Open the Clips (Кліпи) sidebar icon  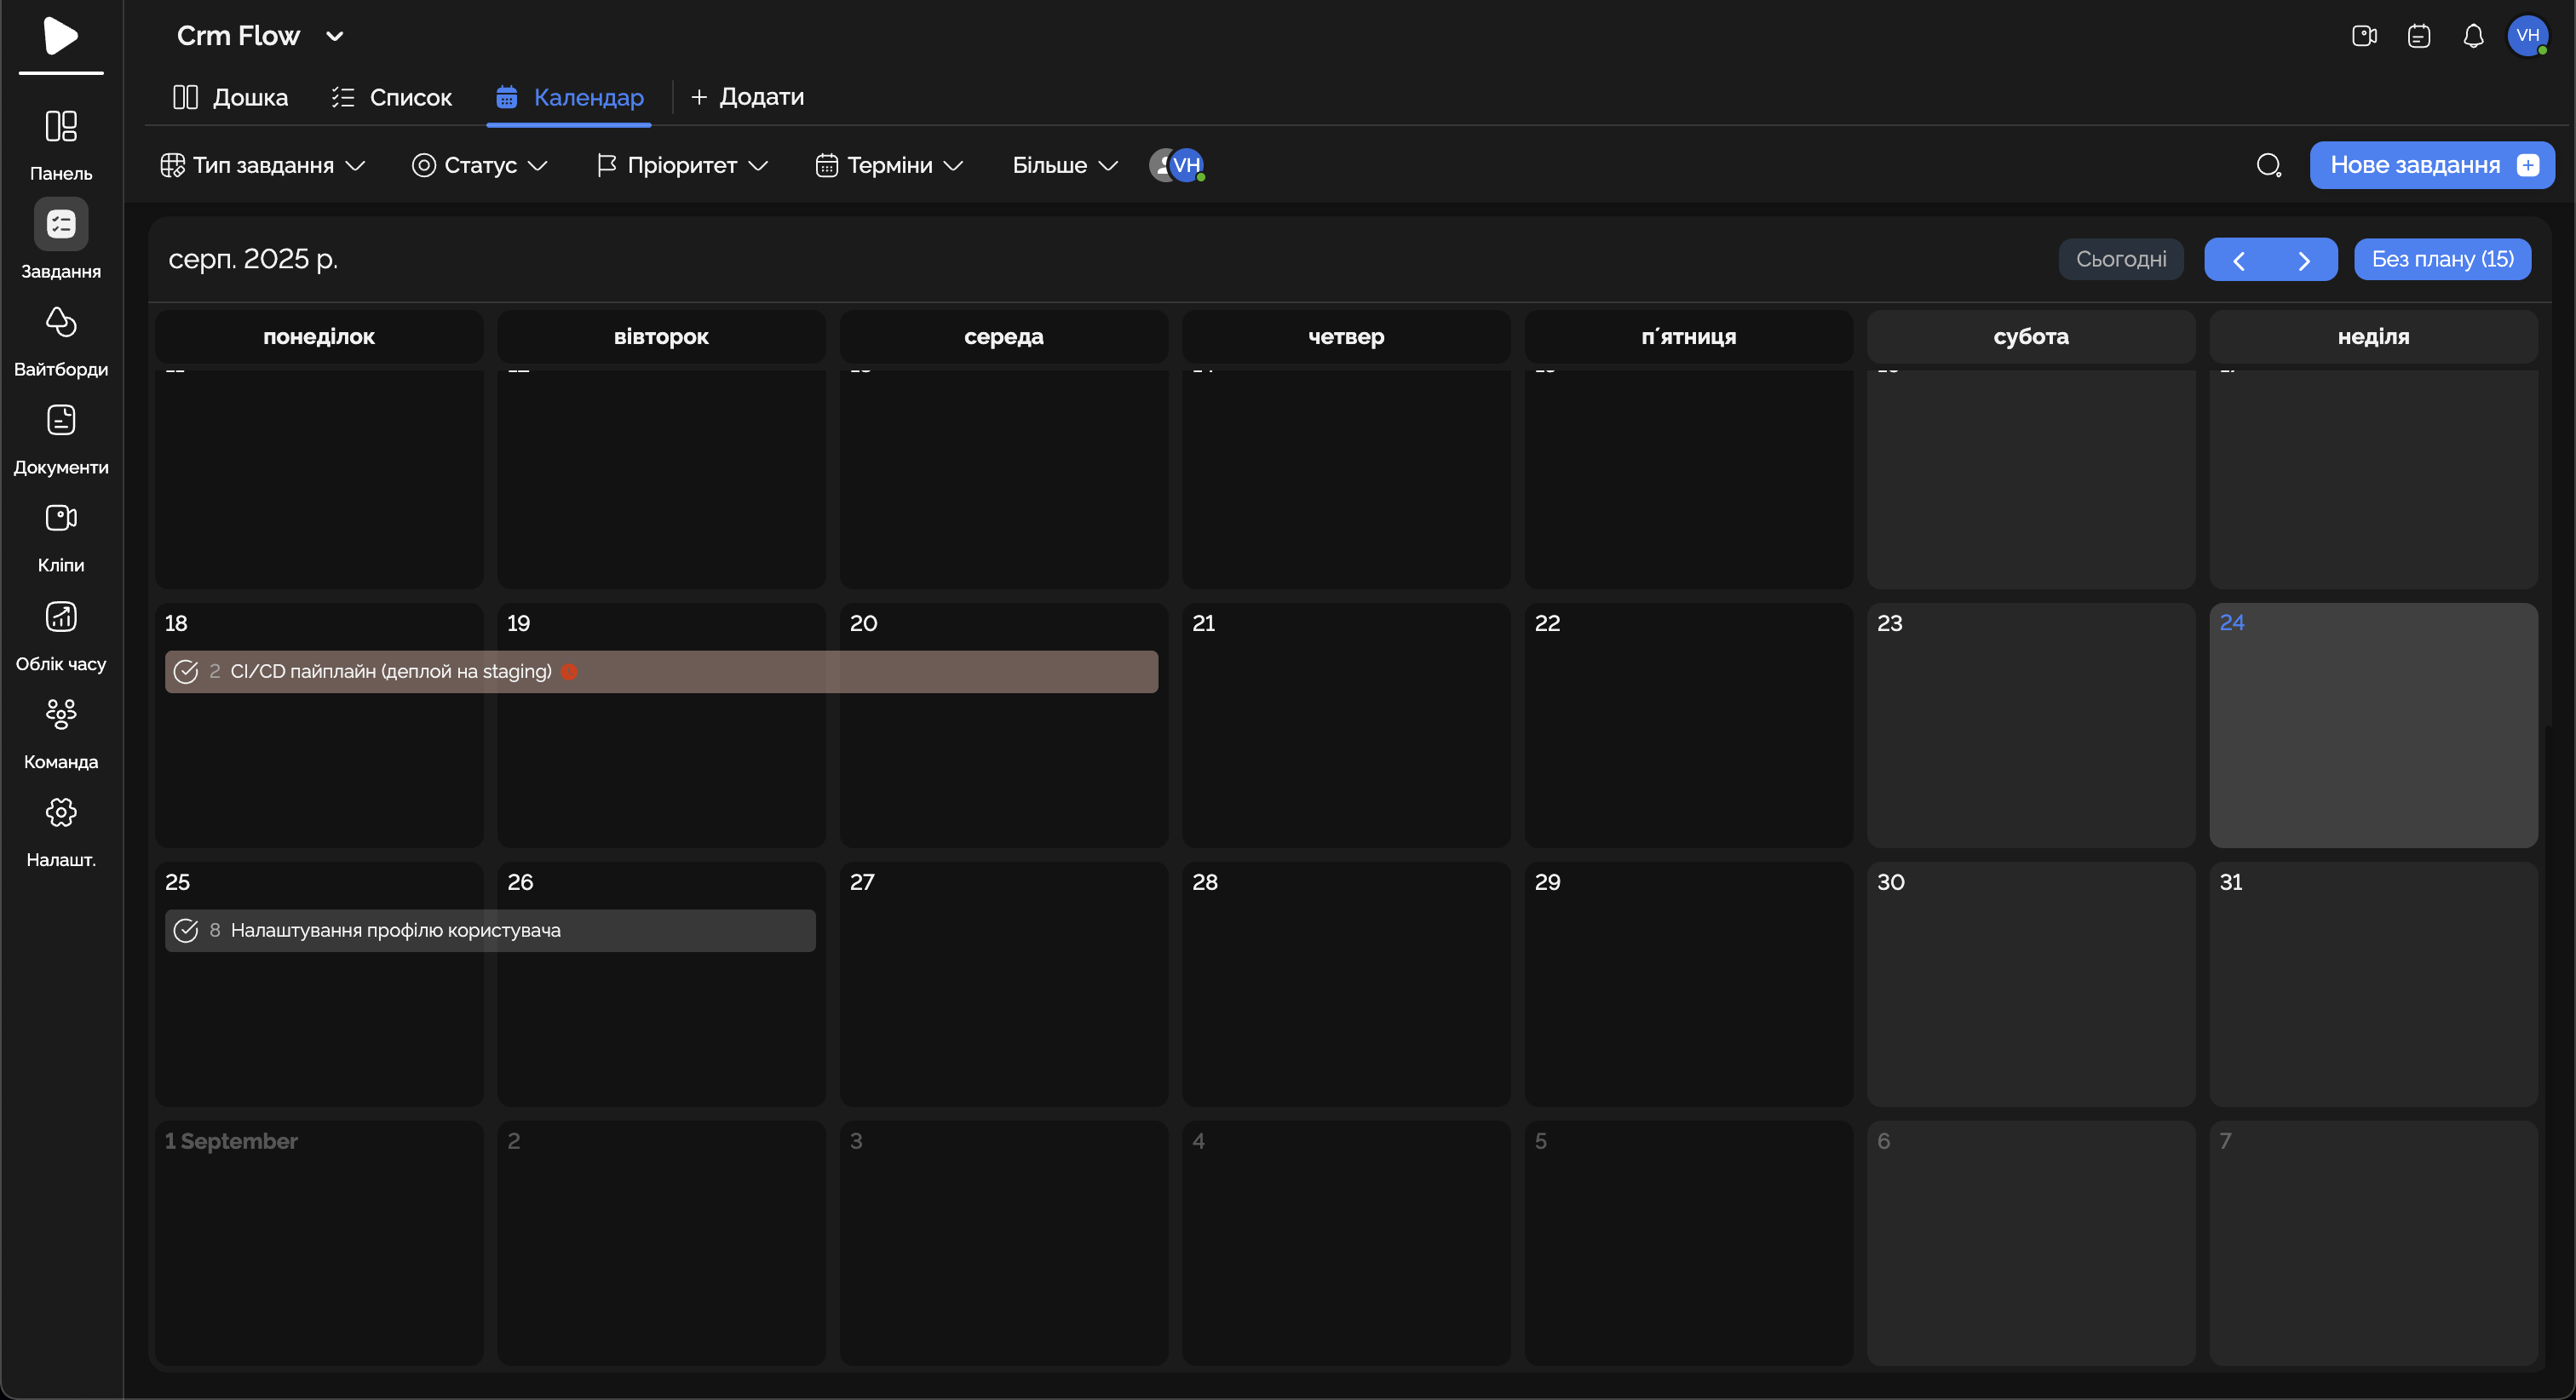pos(61,518)
